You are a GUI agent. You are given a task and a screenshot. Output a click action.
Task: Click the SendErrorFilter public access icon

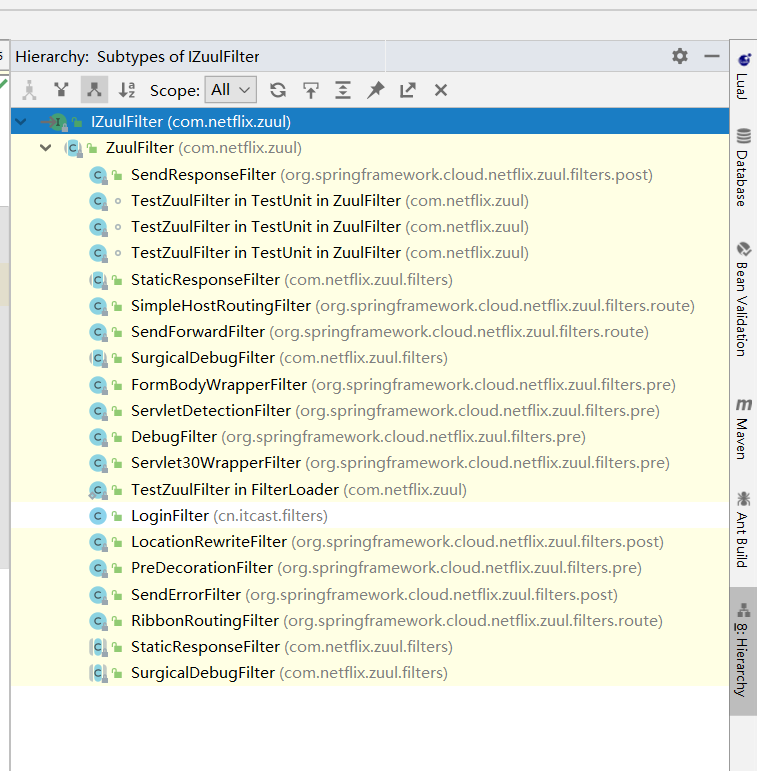(117, 594)
